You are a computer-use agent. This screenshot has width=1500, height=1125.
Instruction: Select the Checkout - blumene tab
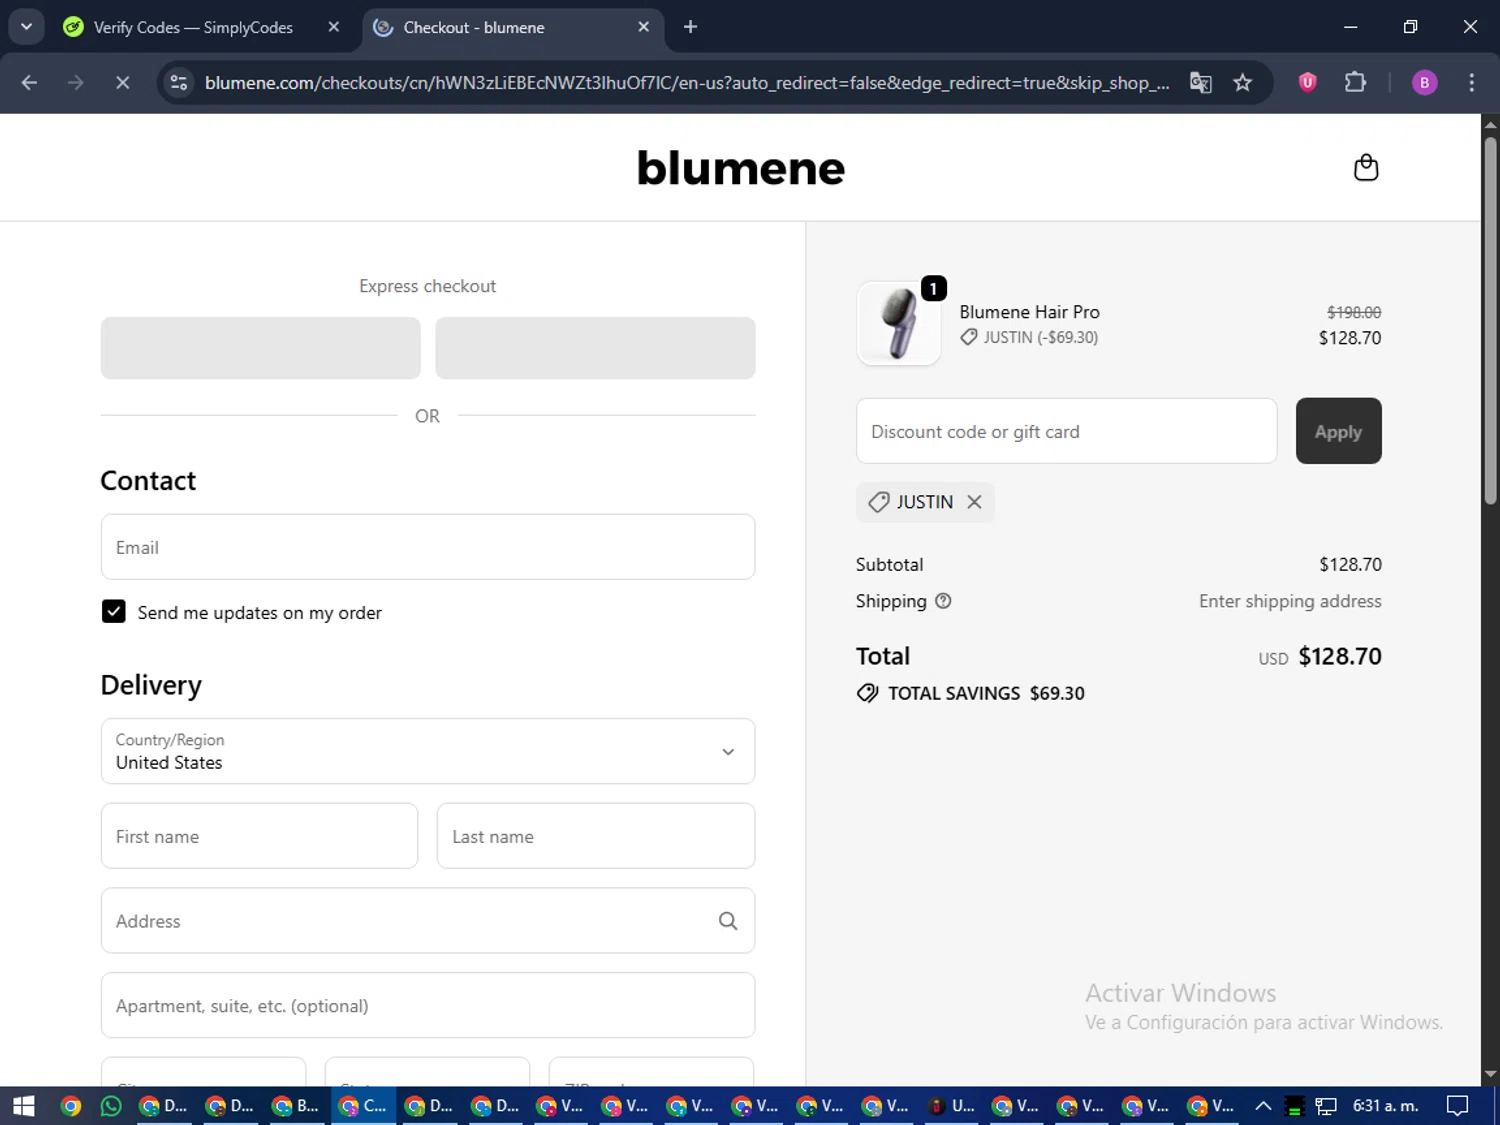(x=511, y=27)
